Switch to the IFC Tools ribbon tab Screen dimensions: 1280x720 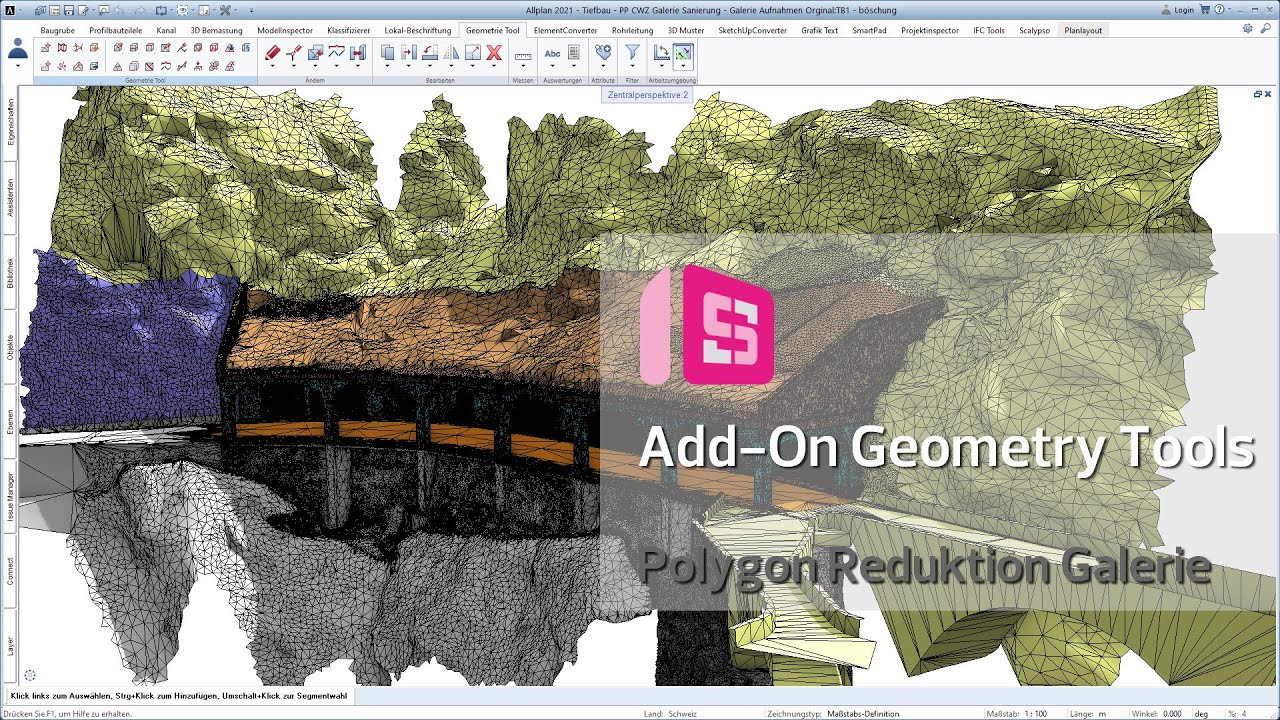[989, 30]
